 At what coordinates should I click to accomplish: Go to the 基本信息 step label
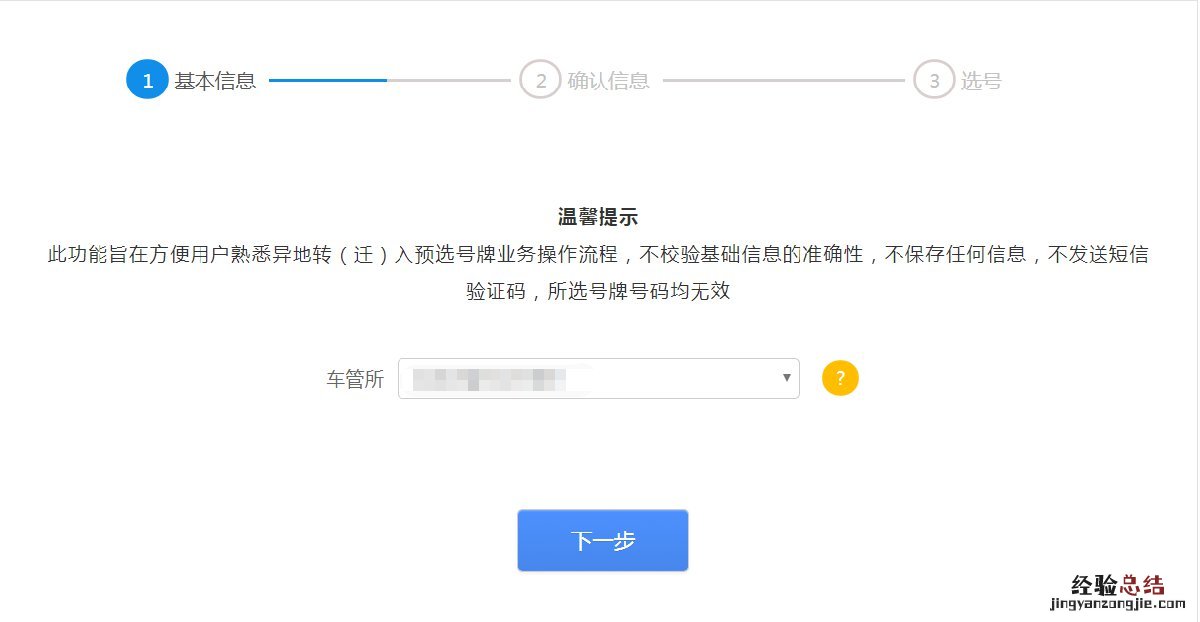pos(215,81)
